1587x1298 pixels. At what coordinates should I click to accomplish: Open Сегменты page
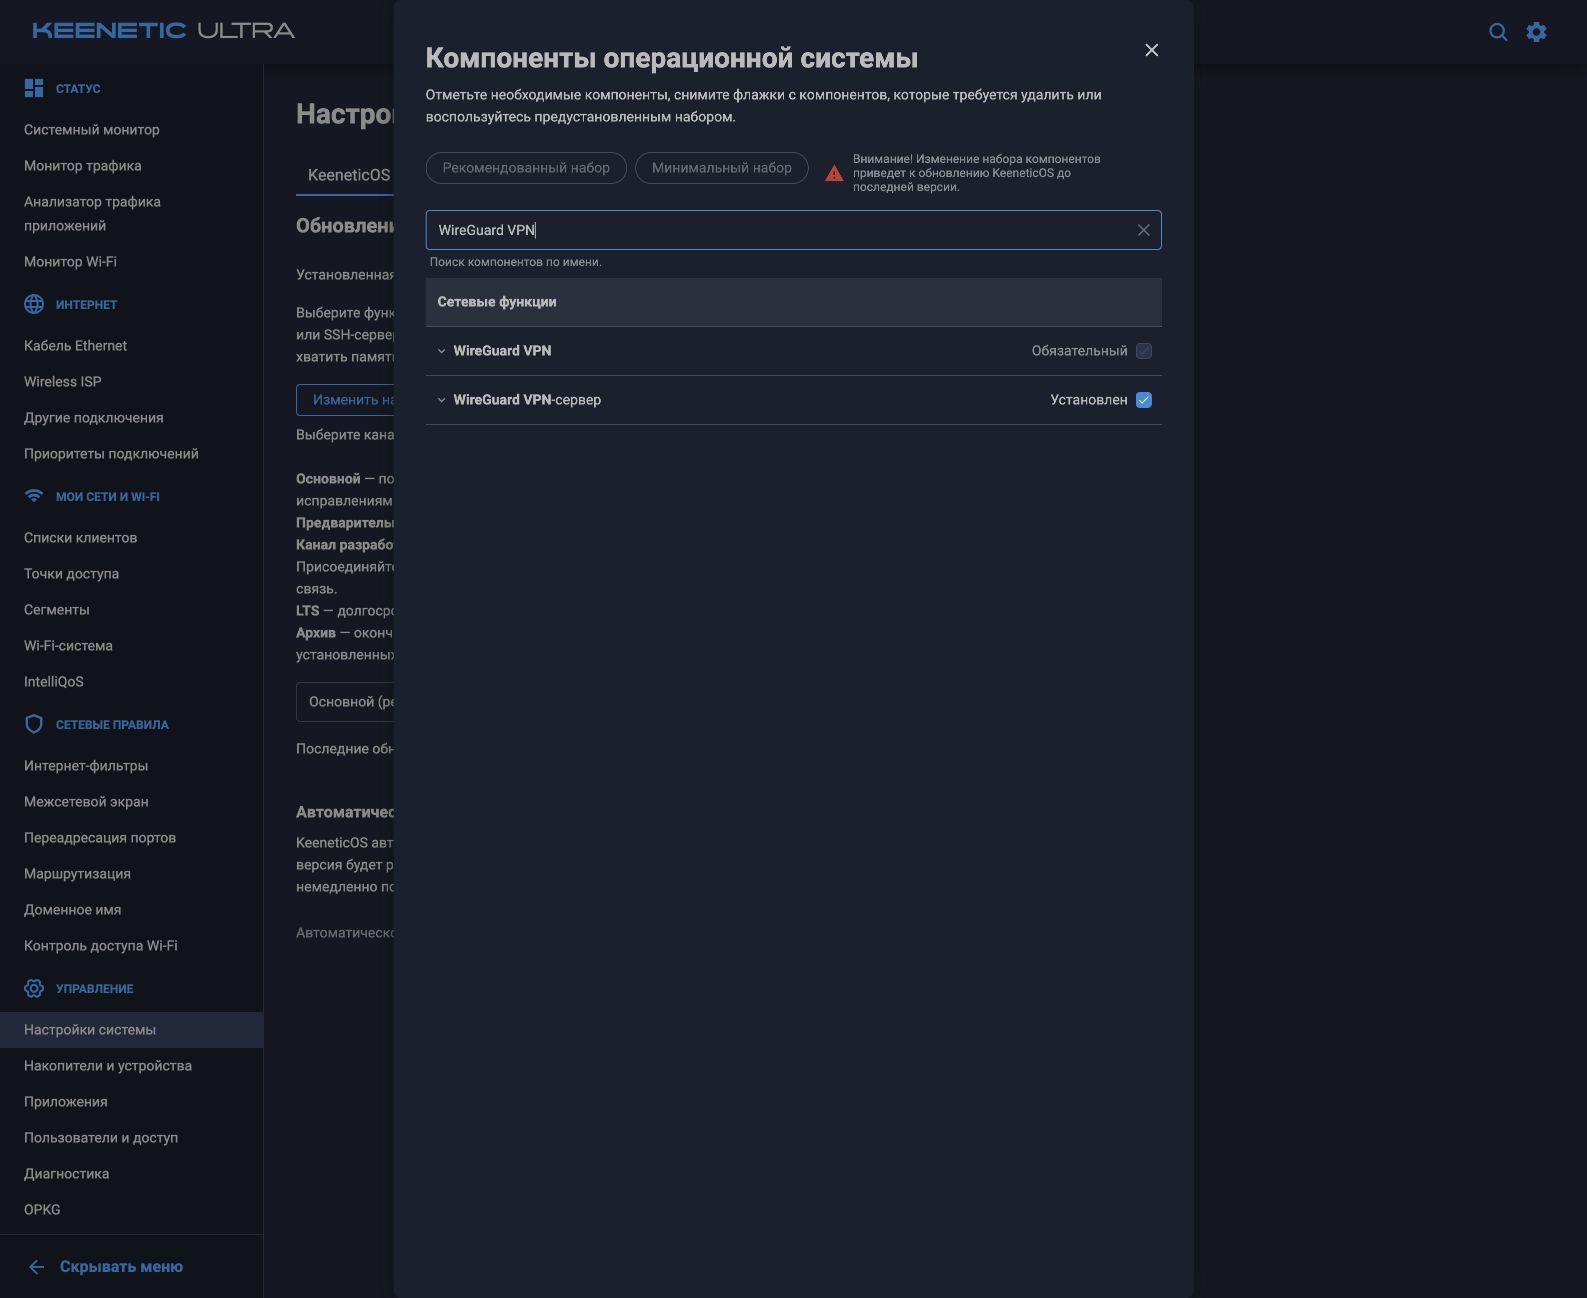coord(57,610)
